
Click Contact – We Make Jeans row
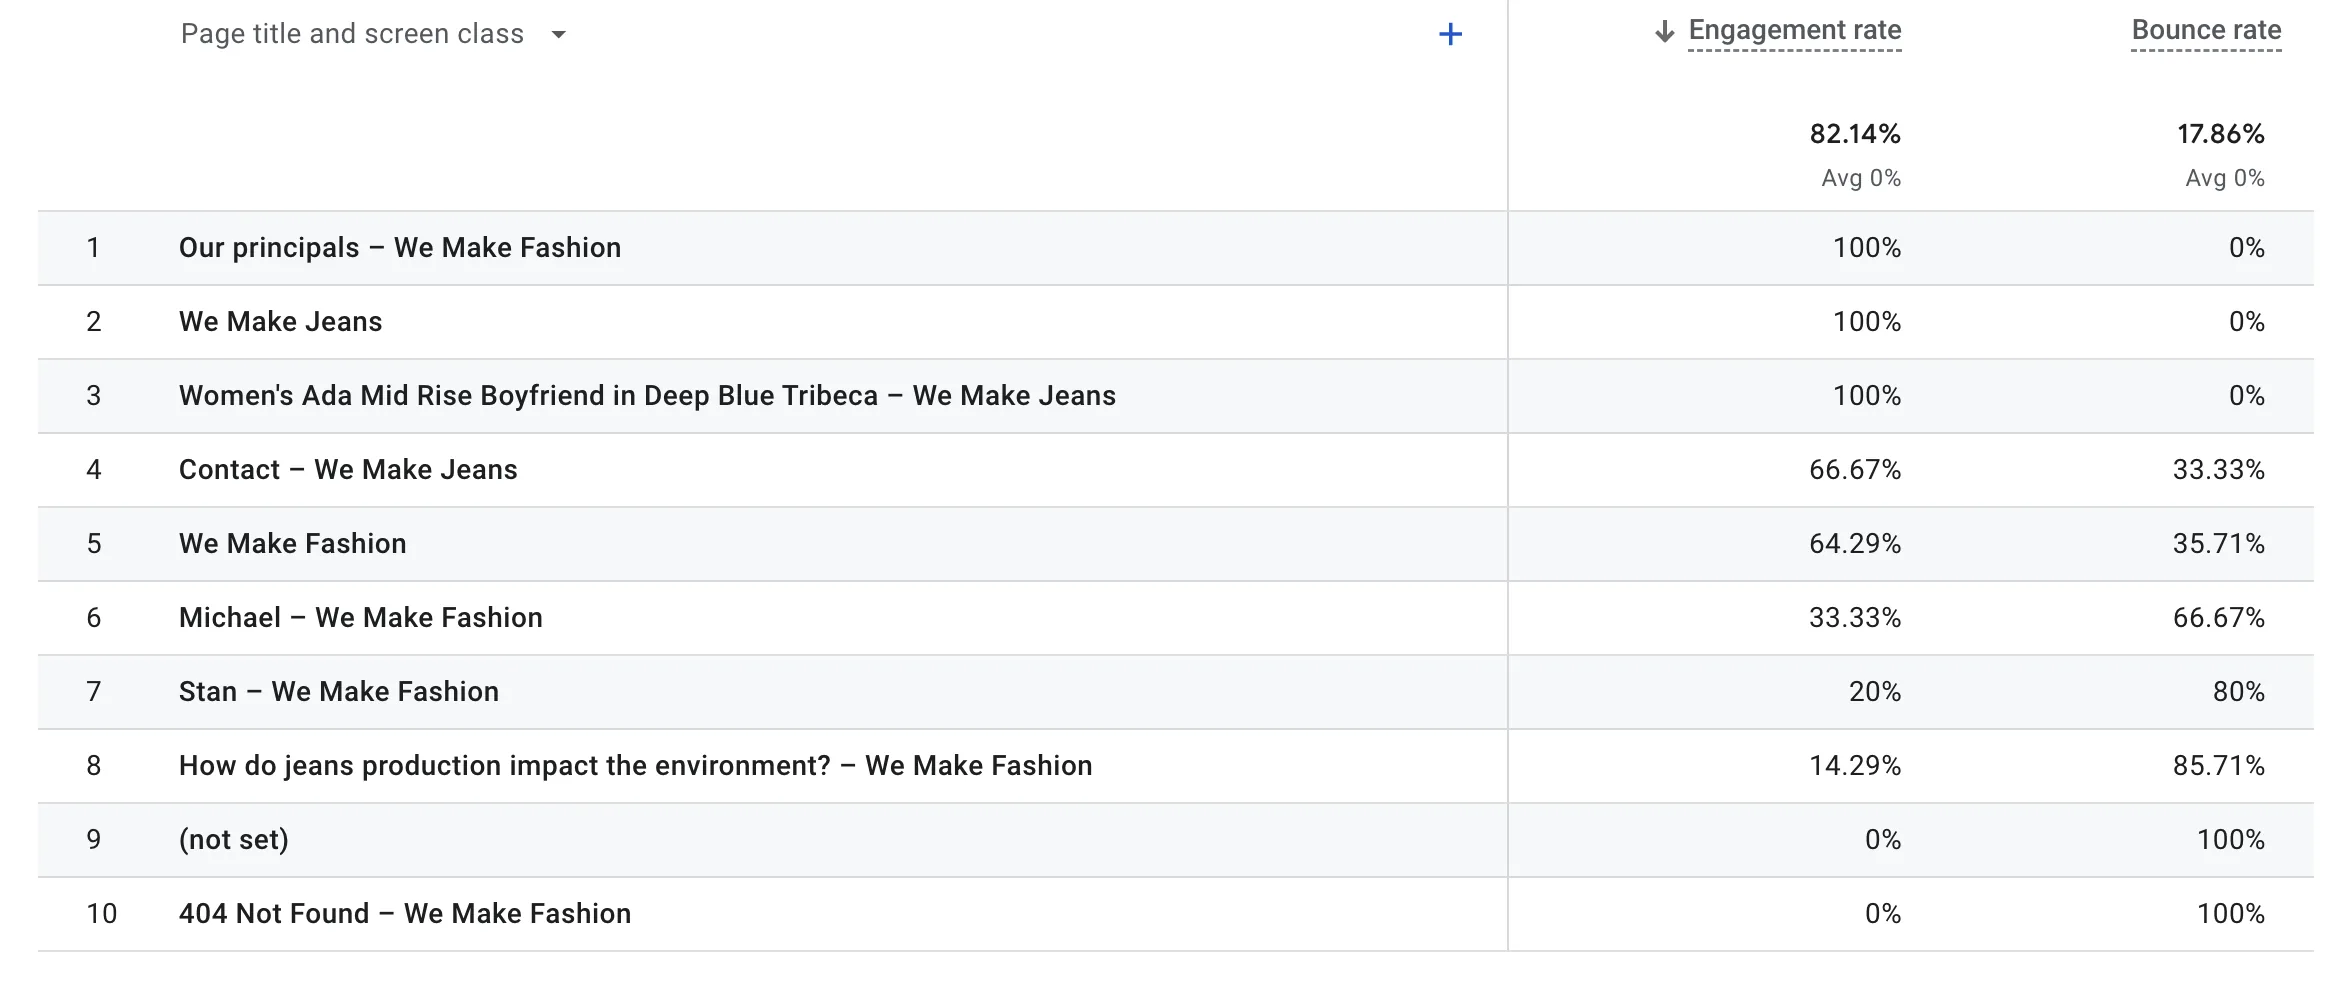pyautogui.click(x=348, y=470)
